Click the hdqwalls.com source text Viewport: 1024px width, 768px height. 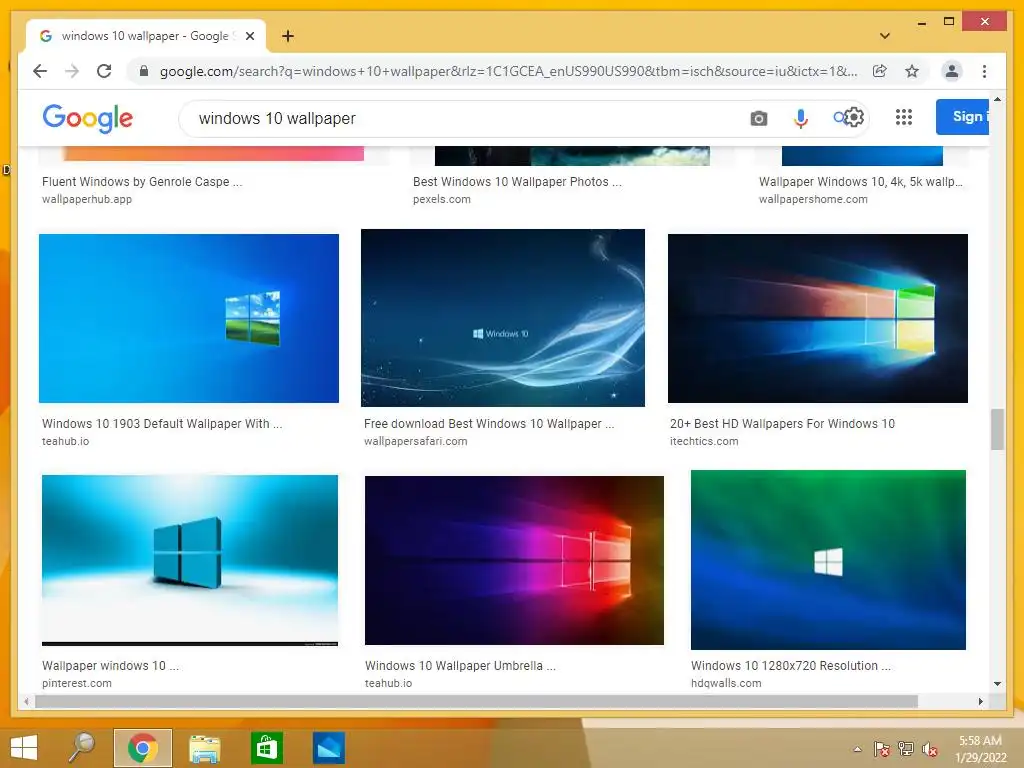point(726,683)
